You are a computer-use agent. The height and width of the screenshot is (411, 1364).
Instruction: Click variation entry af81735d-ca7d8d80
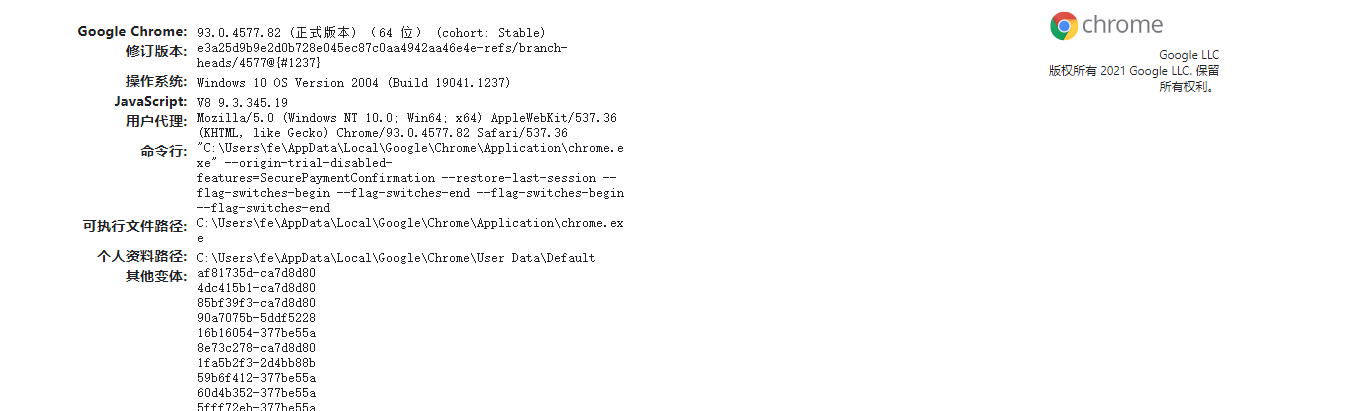[x=256, y=273]
